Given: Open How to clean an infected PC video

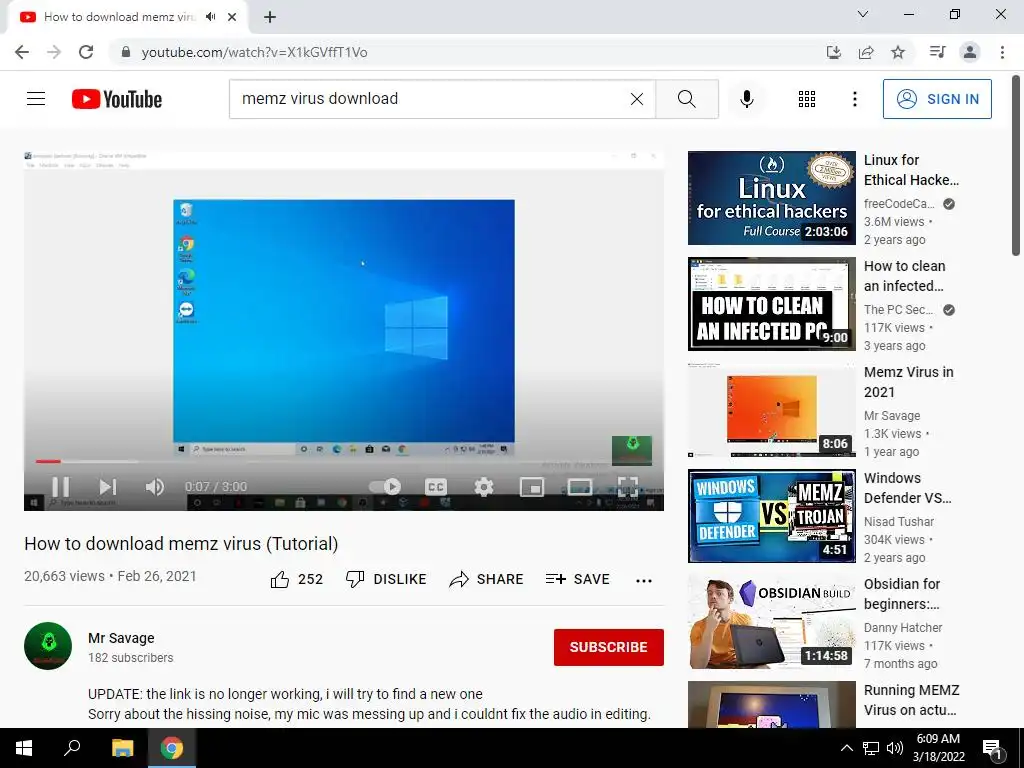Looking at the screenshot, I should point(771,304).
